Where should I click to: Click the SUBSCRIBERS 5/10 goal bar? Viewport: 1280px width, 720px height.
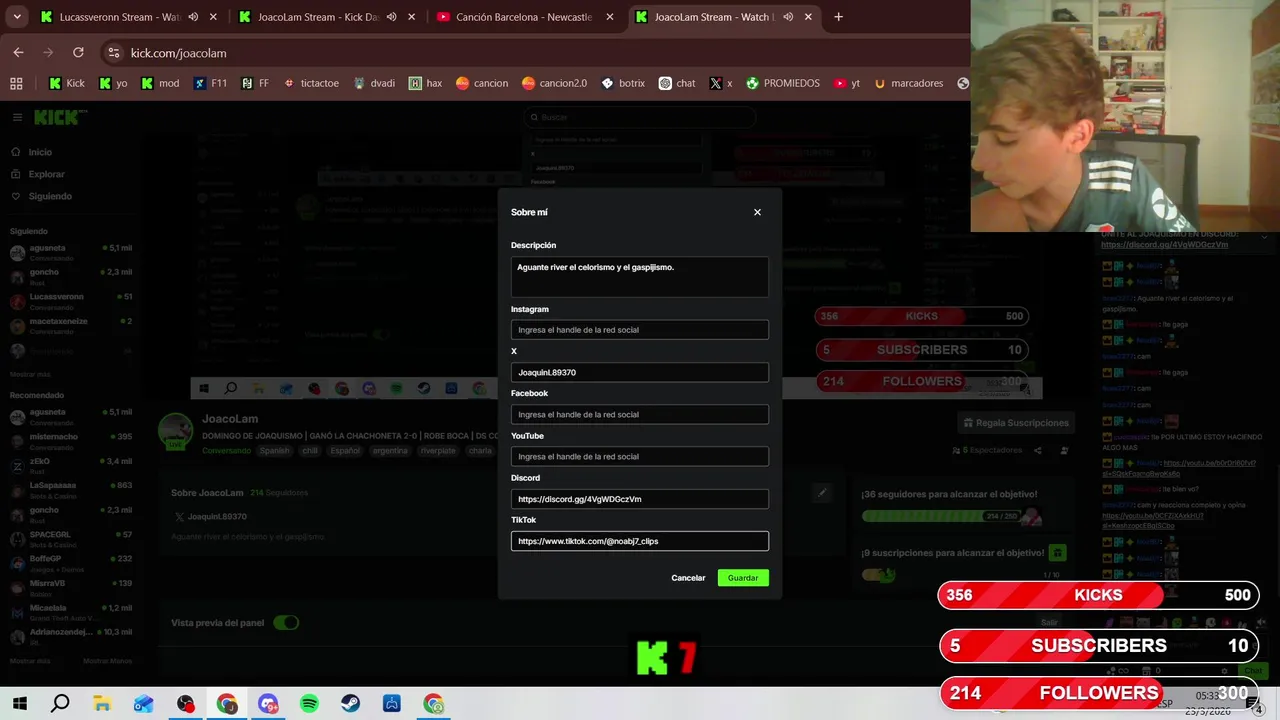pyautogui.click(x=1098, y=646)
